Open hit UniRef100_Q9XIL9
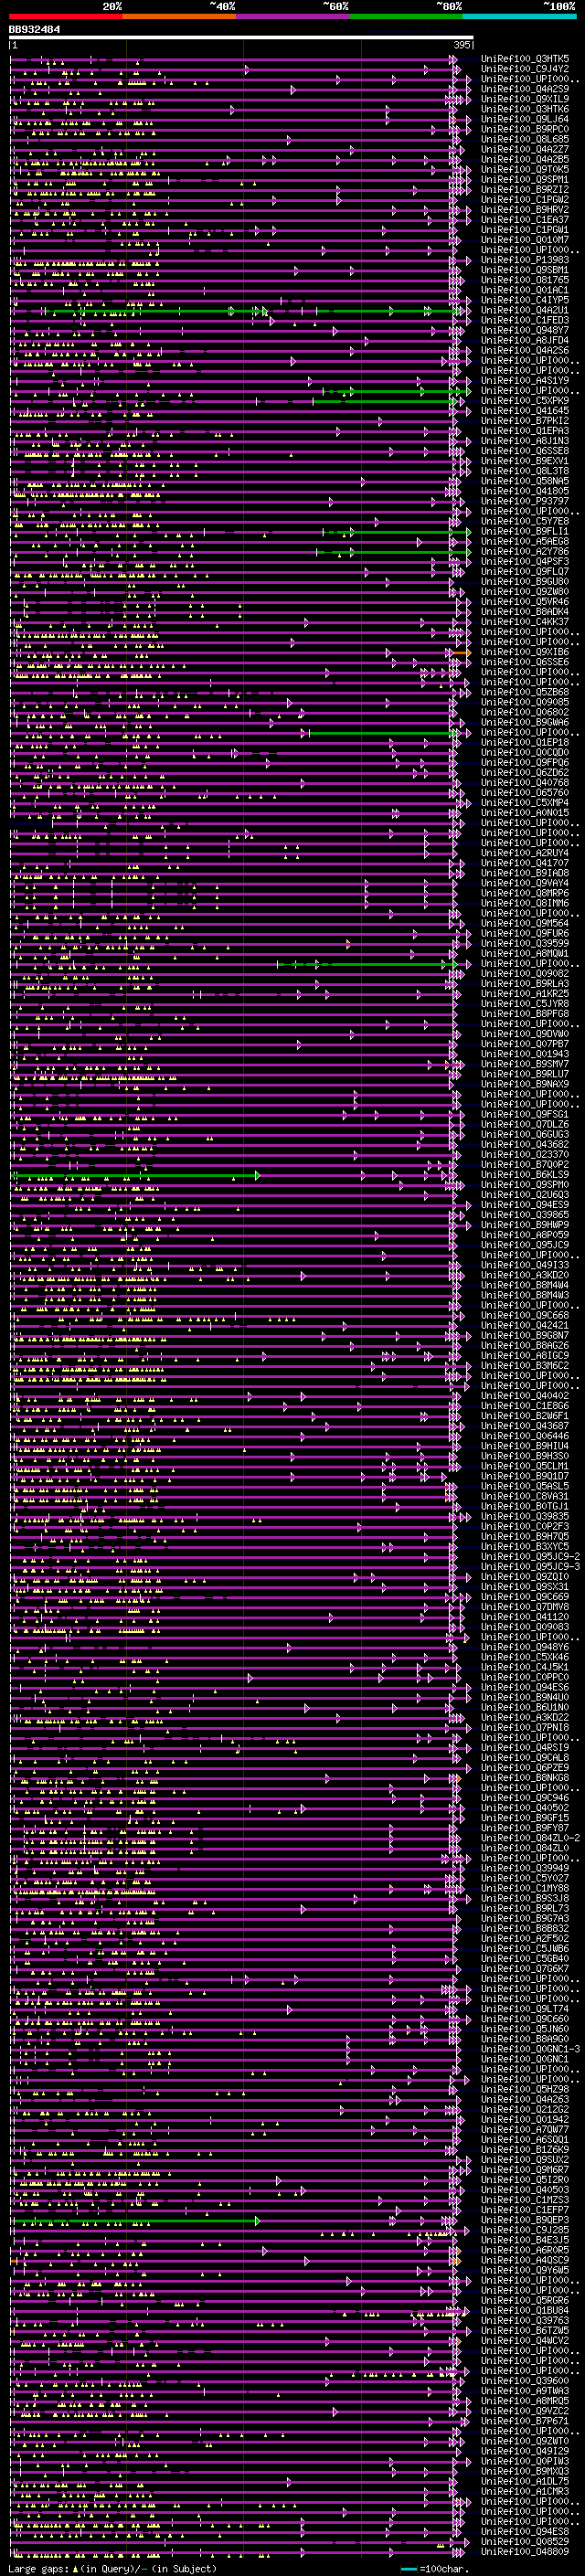The height and width of the screenshot is (2576, 585). (525, 99)
